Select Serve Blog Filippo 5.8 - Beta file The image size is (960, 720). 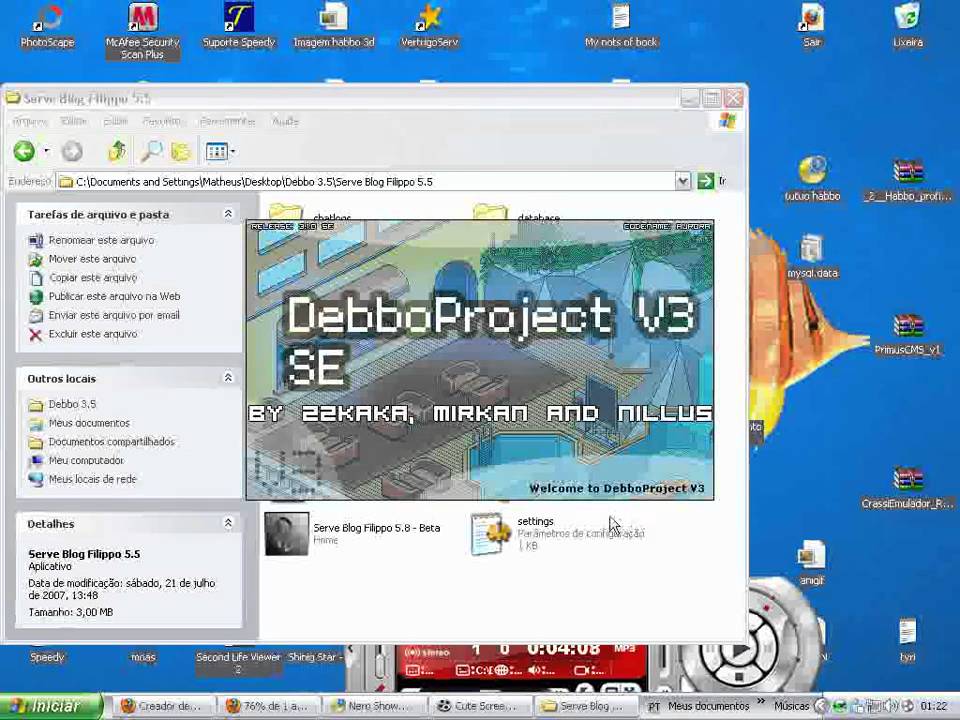[353, 534]
